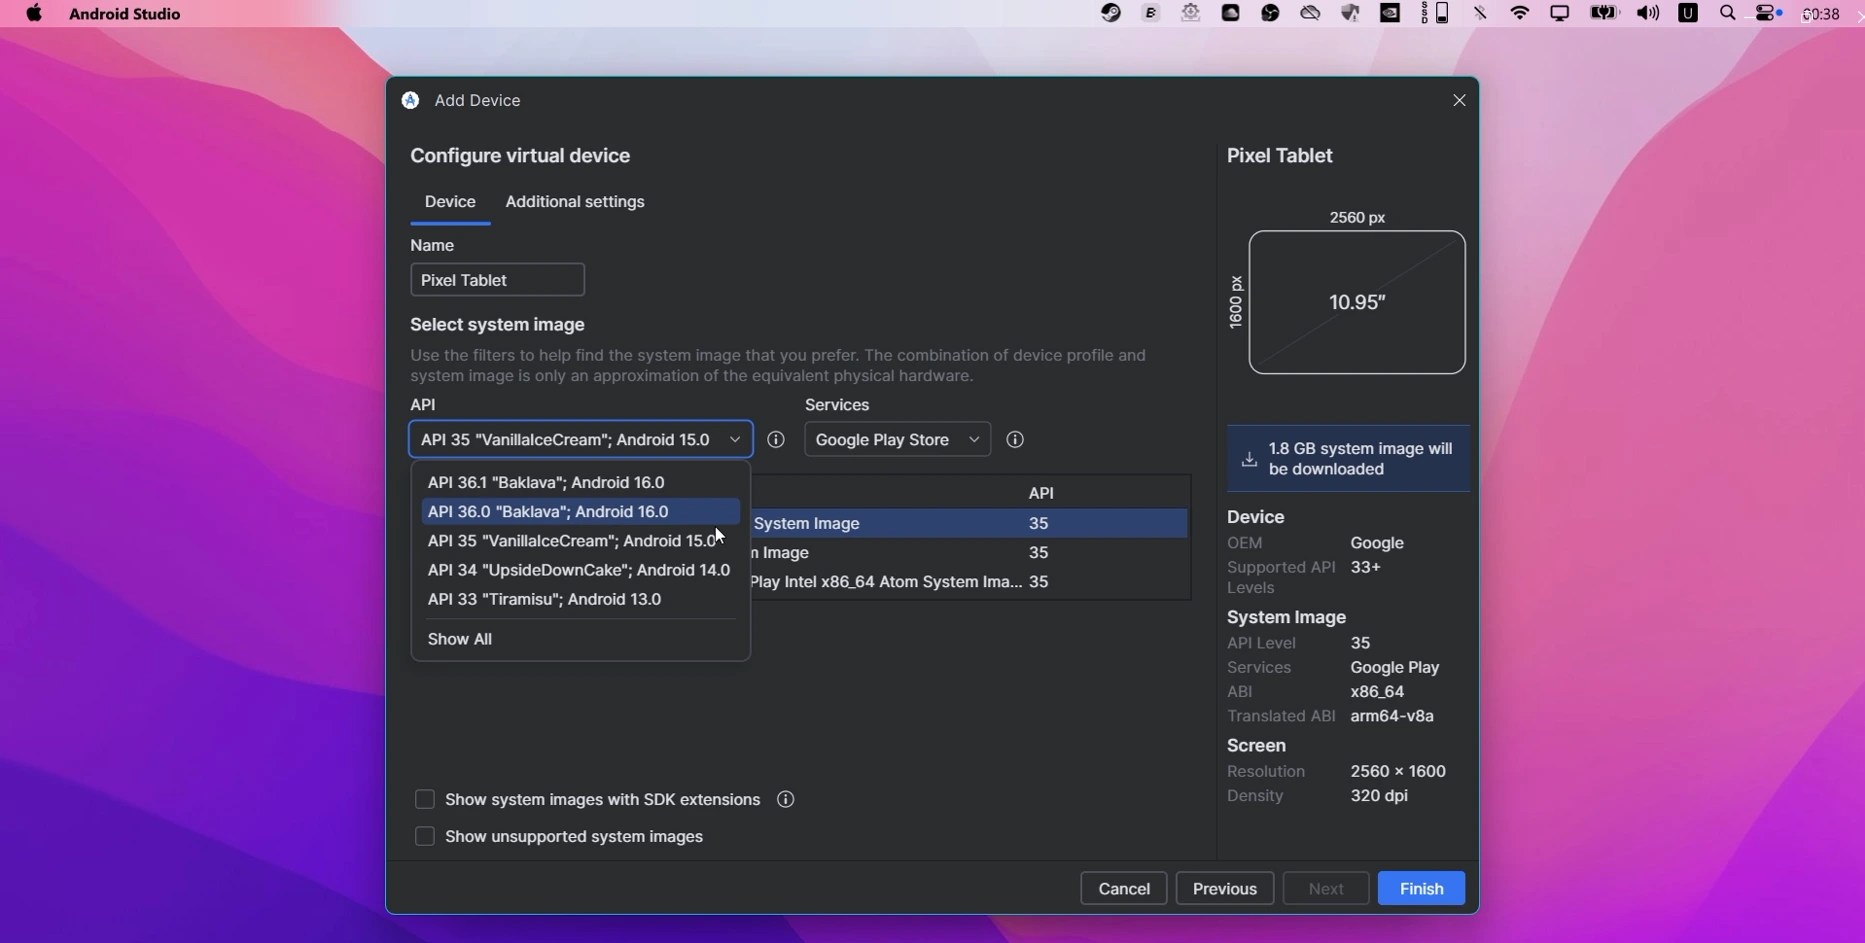Open the battery status menu

1604,13
